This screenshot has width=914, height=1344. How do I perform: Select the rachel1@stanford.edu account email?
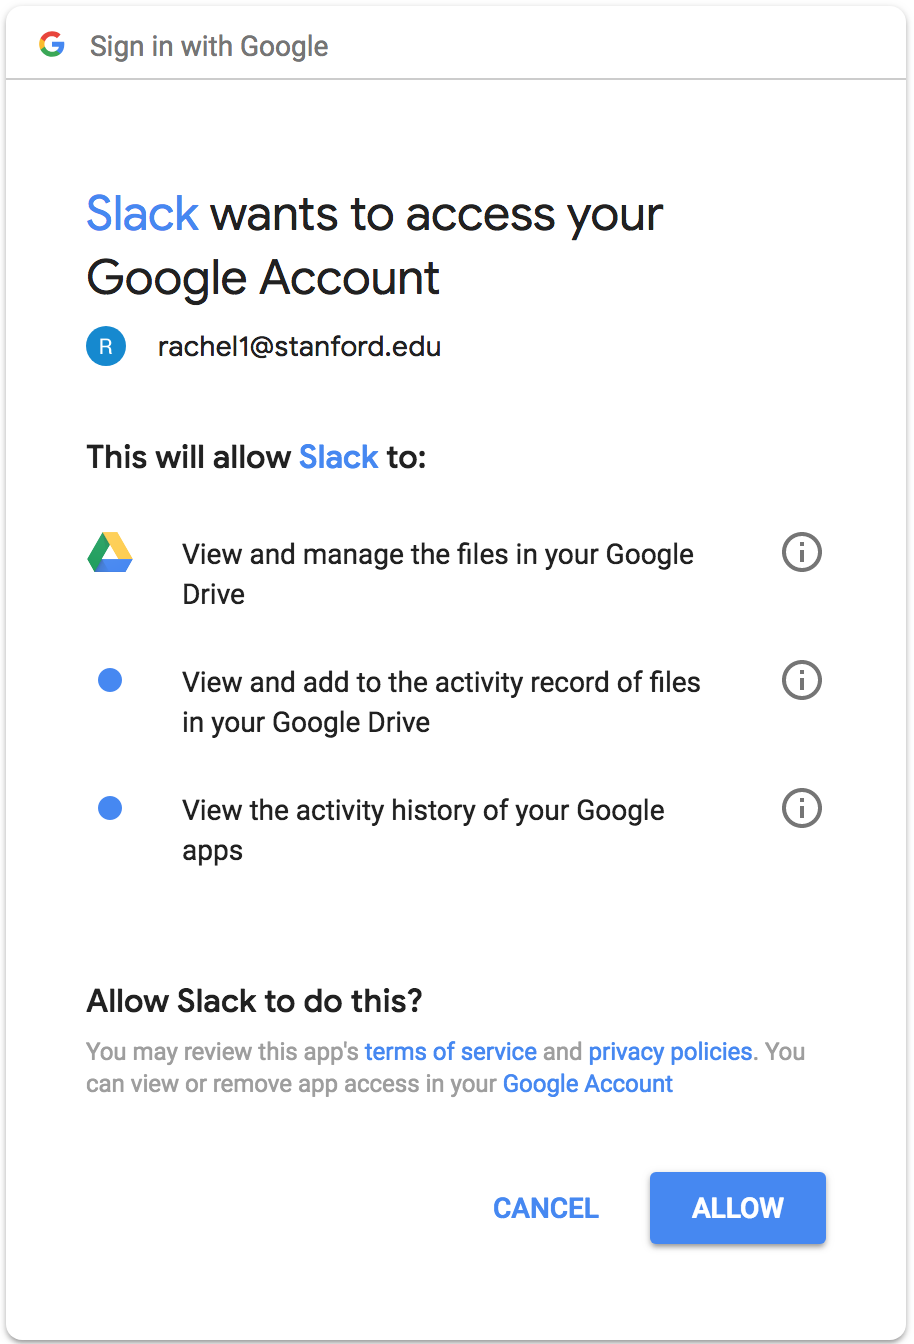coord(299,347)
